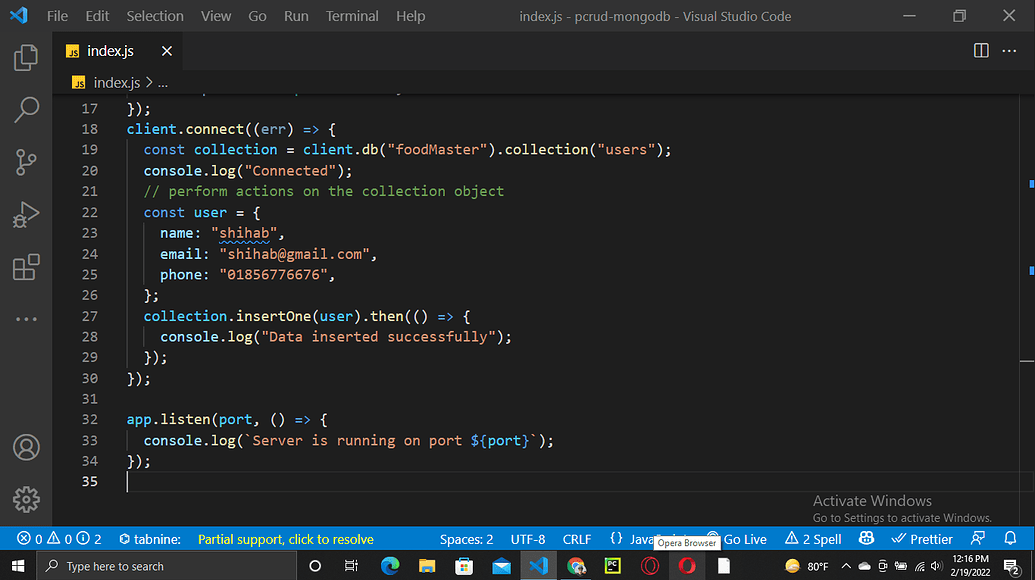1035x580 pixels.
Task: Open additional views via activity bar ellipsis
Action: pos(24,318)
